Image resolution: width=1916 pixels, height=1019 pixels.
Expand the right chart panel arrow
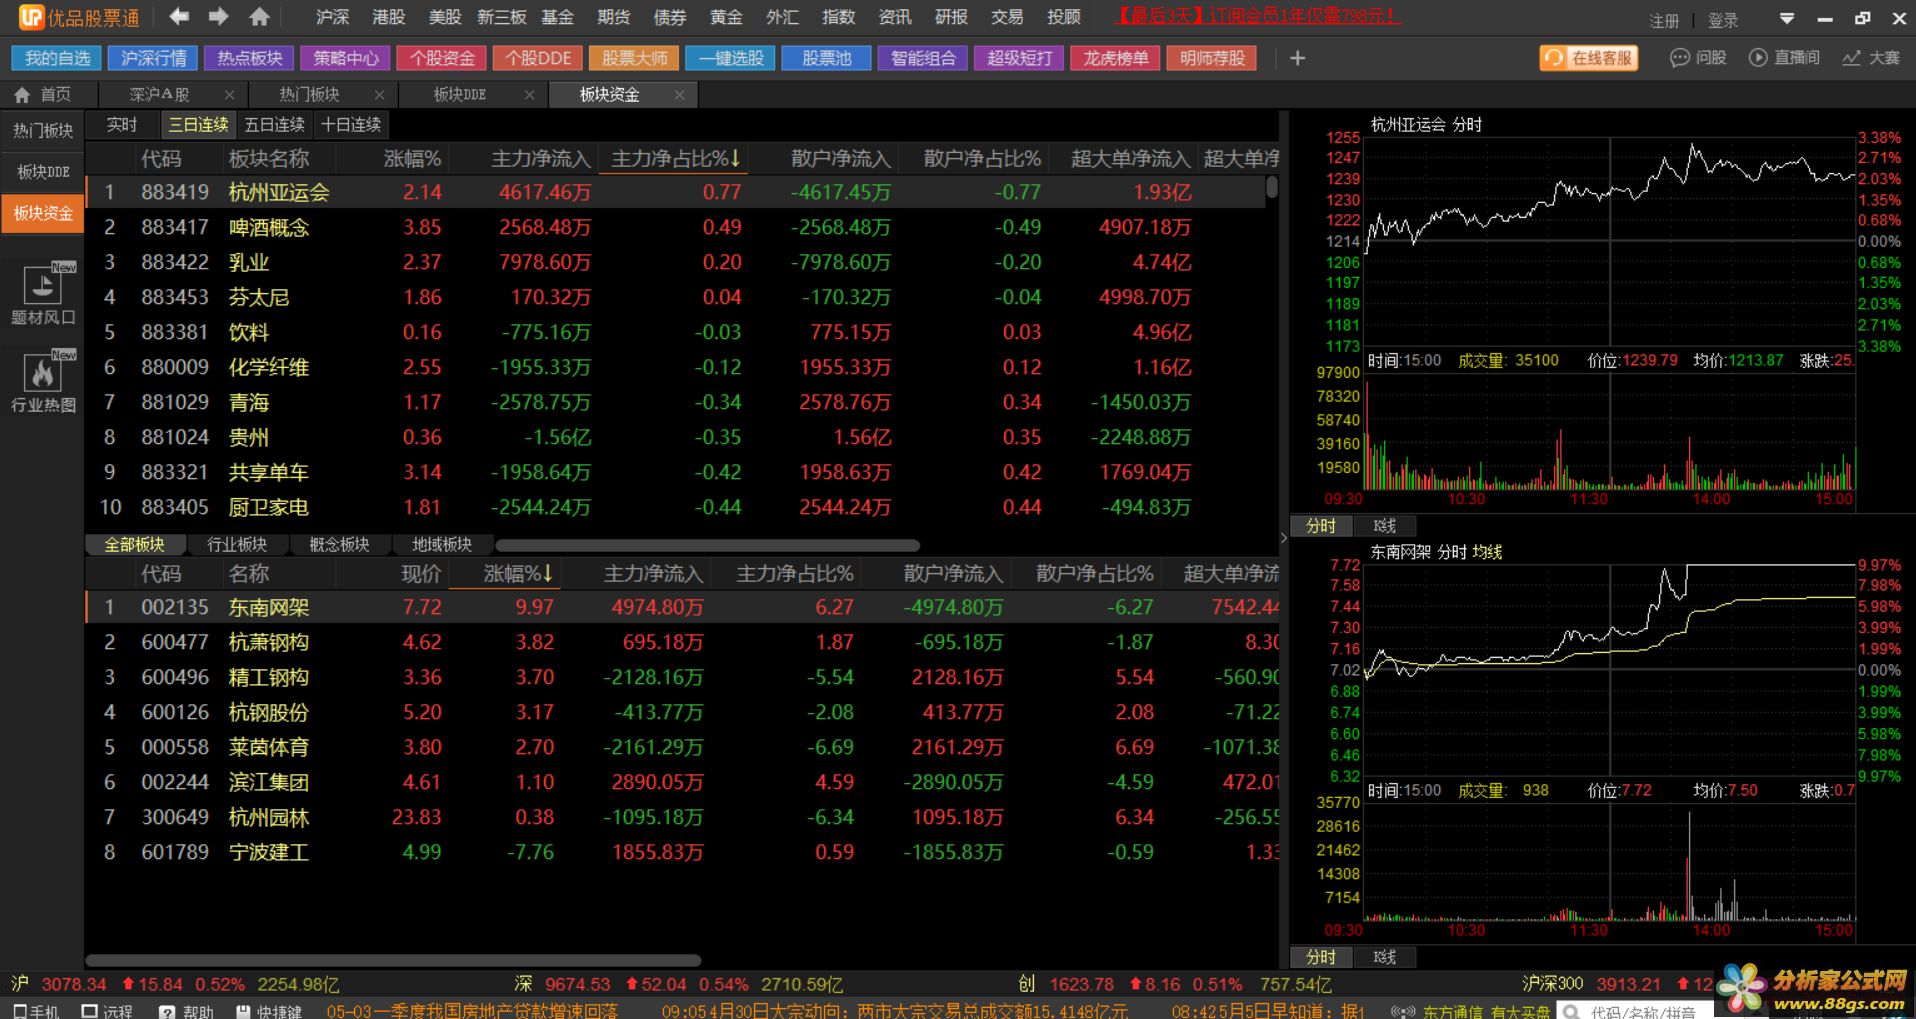(x=1283, y=538)
